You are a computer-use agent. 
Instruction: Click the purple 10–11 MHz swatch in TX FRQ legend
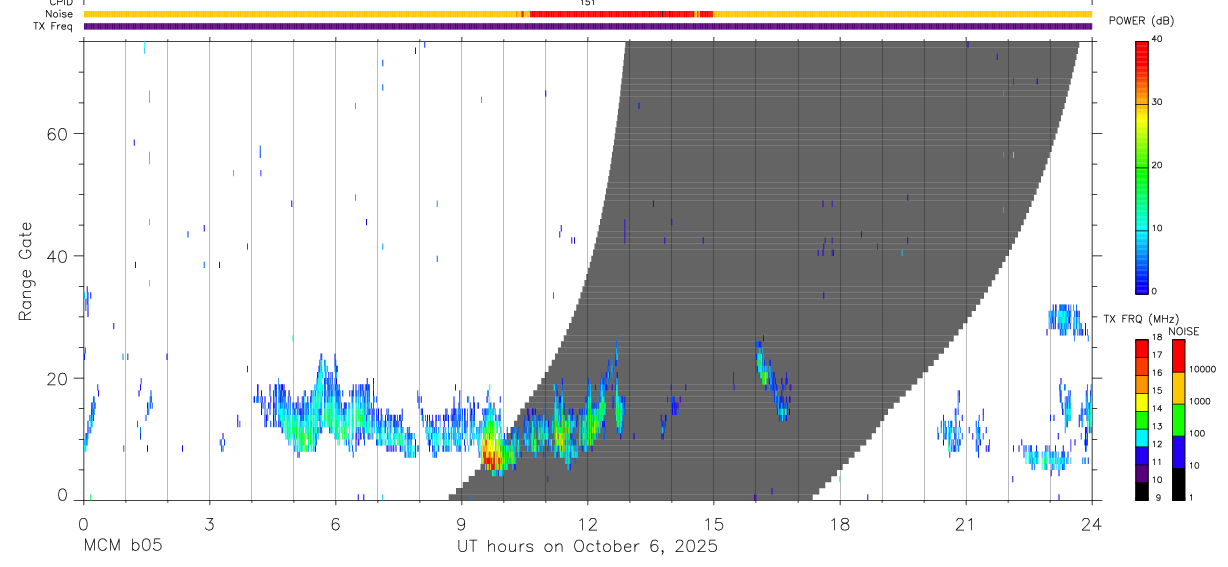pyautogui.click(x=1142, y=472)
